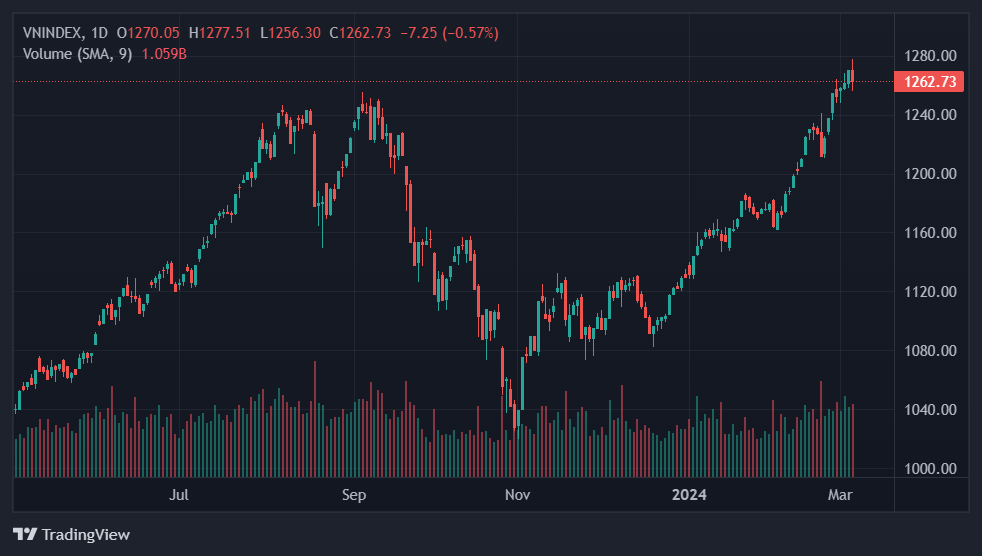Click the Jul label on time axis
The height and width of the screenshot is (556, 982).
point(179,494)
